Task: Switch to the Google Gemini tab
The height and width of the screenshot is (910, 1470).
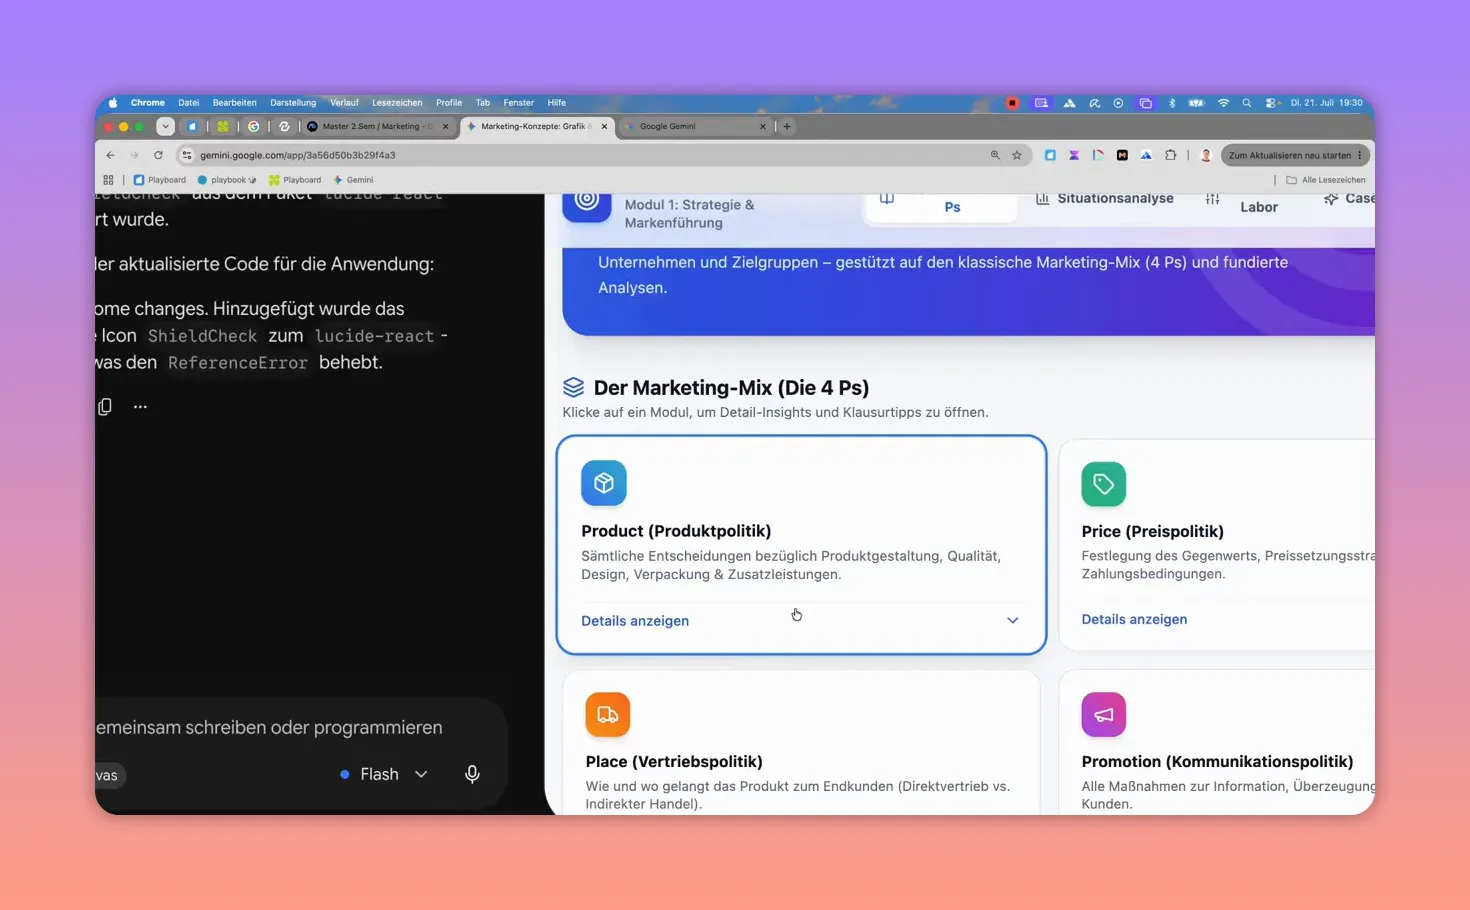Action: coord(695,126)
